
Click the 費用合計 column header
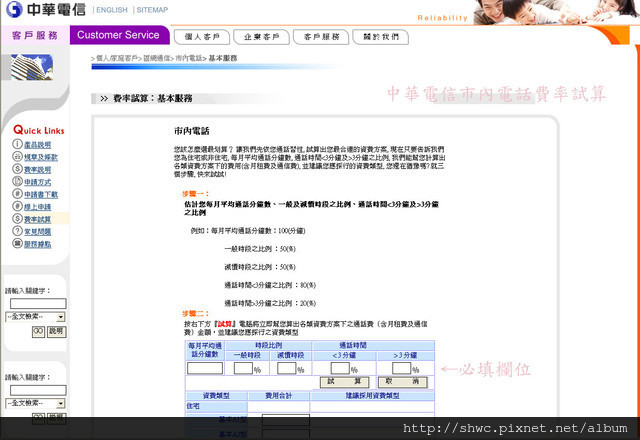278,396
